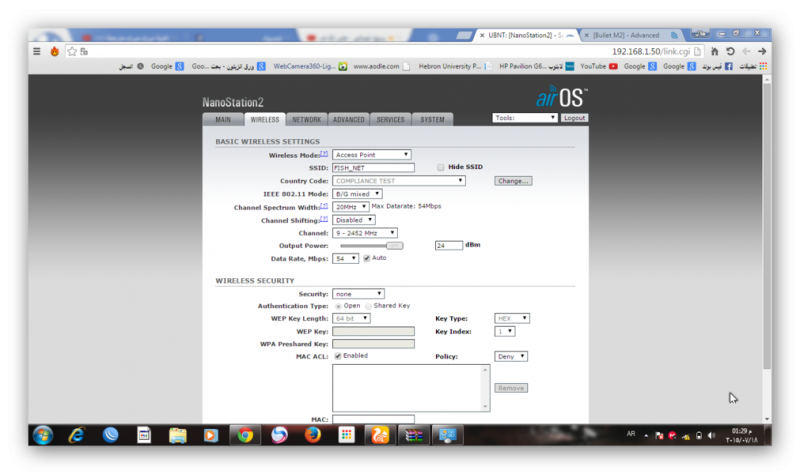This screenshot has height=474, width=800.
Task: Expand the Tools dropdown
Action: 524,118
